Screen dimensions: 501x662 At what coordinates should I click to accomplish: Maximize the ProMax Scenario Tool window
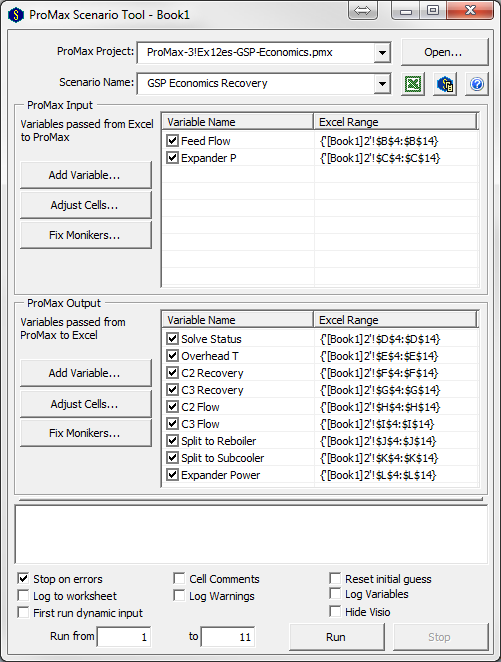point(433,11)
